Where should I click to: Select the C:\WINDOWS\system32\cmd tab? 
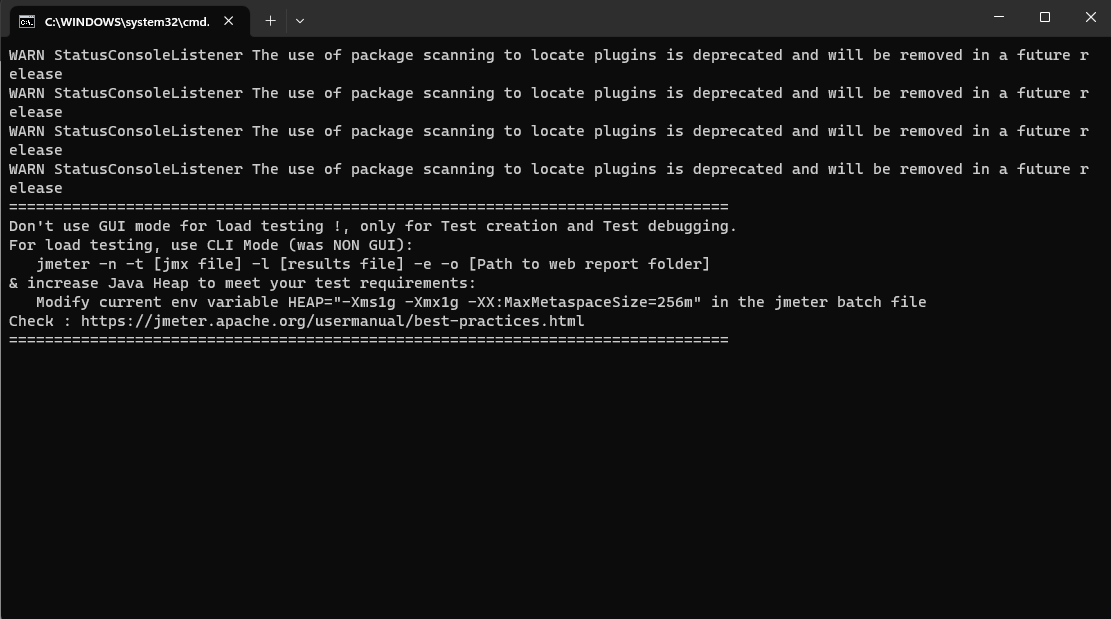(x=126, y=21)
